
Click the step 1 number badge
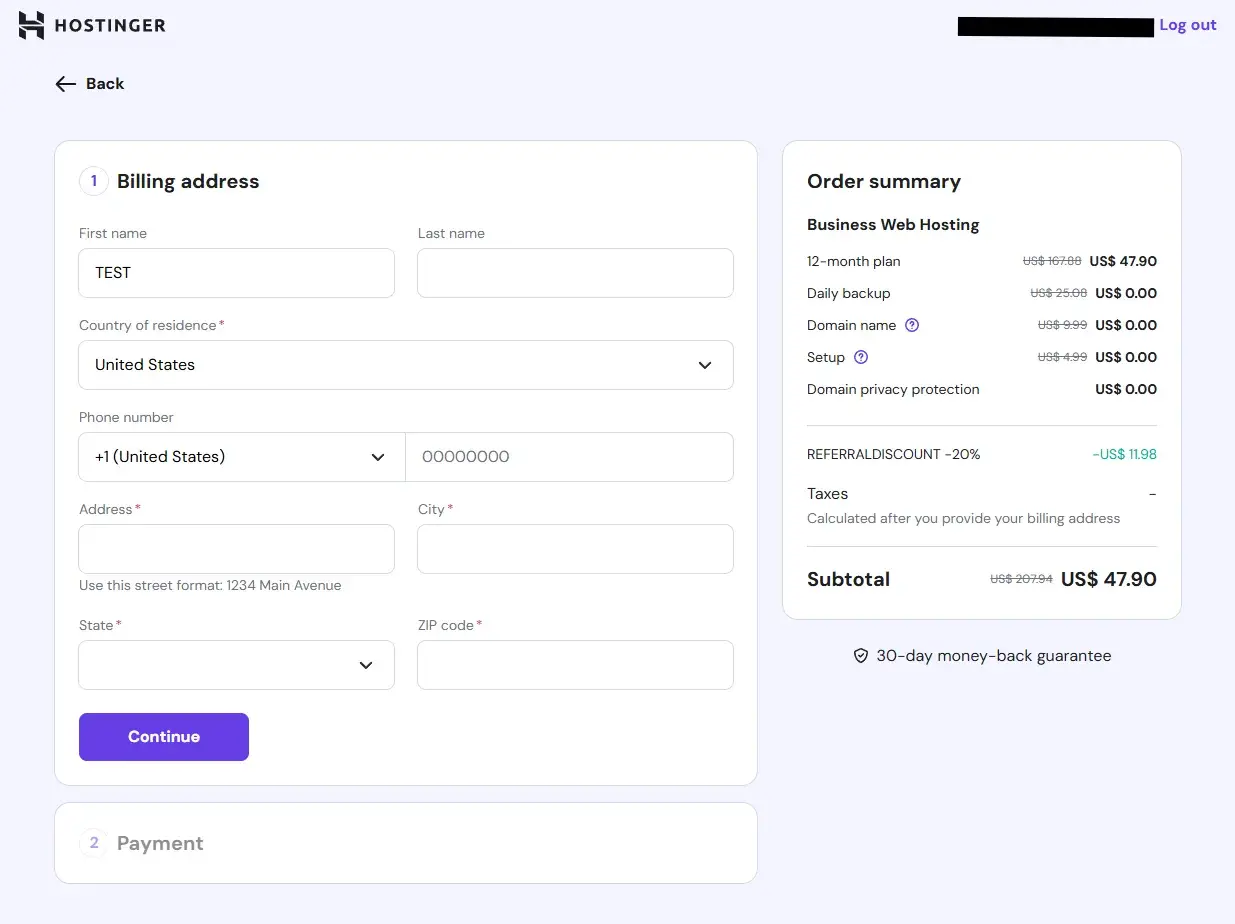94,181
